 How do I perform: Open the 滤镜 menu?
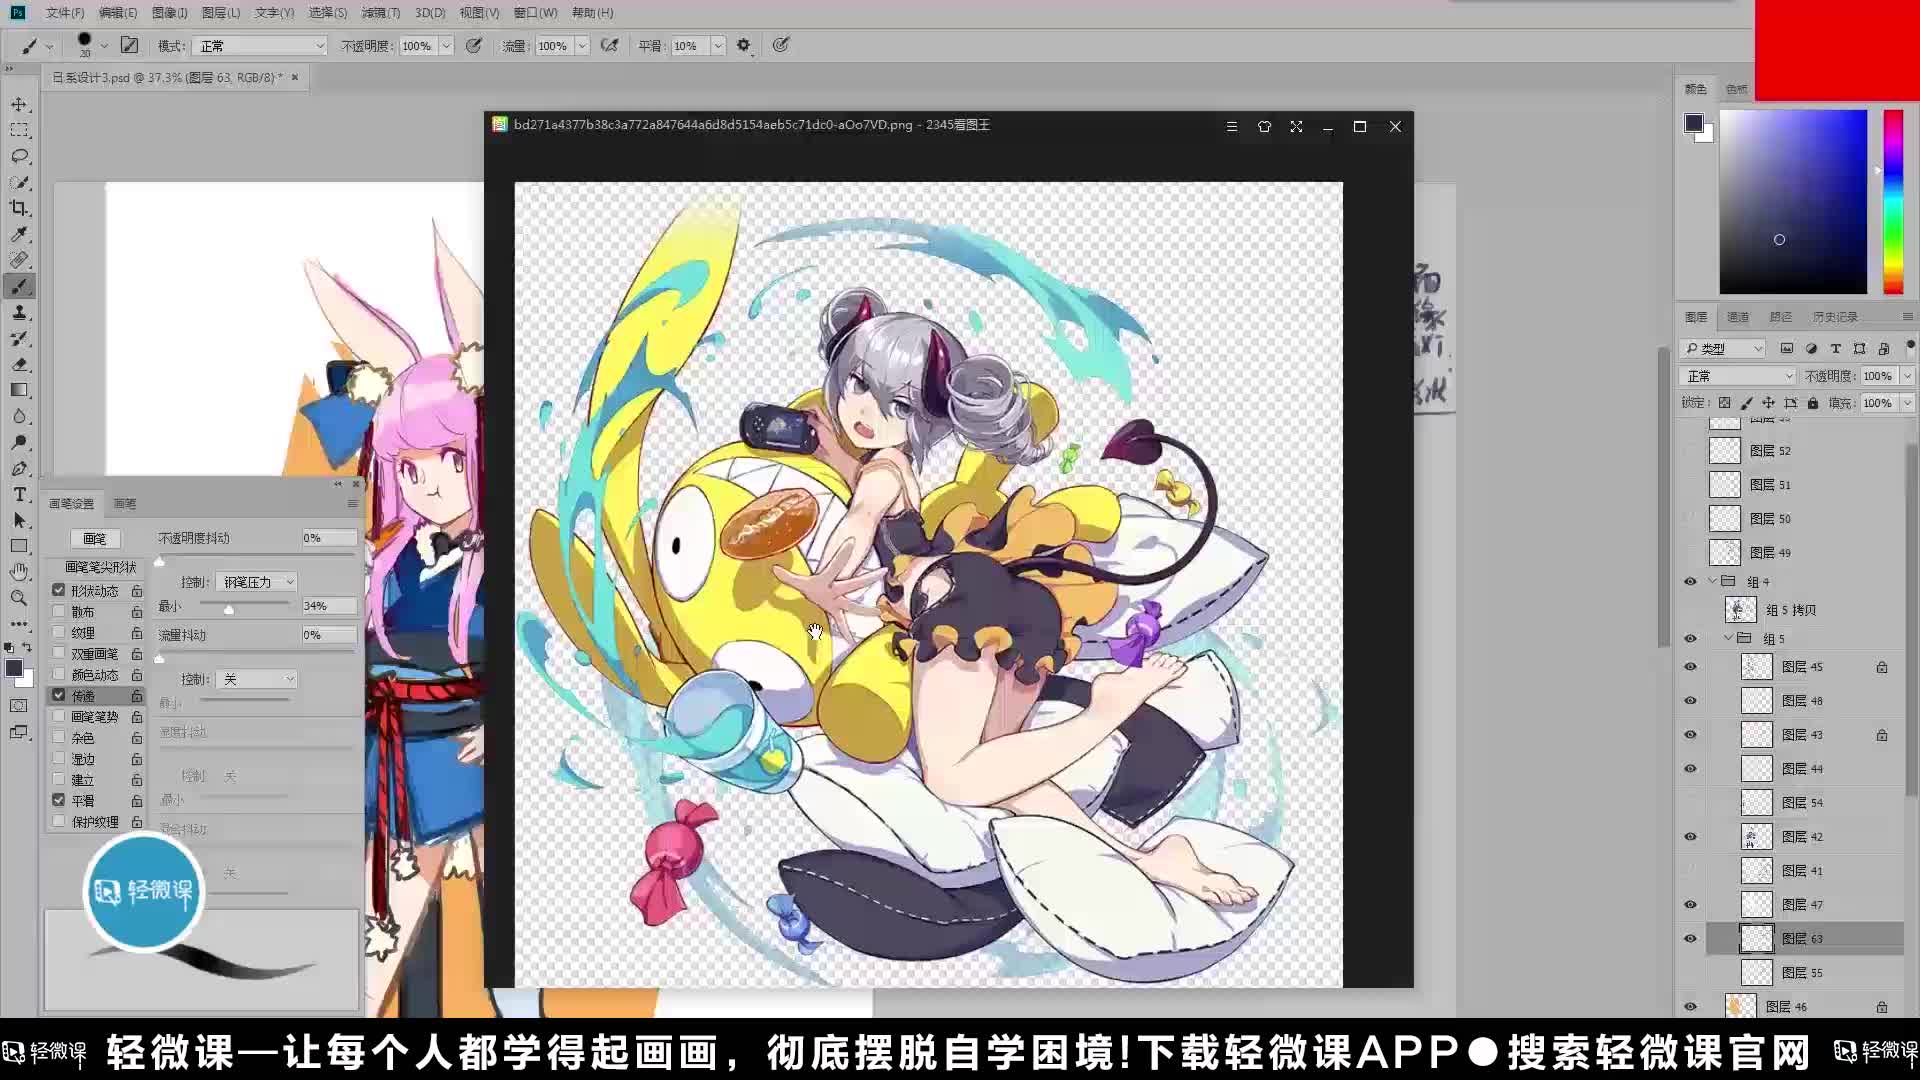click(x=381, y=13)
